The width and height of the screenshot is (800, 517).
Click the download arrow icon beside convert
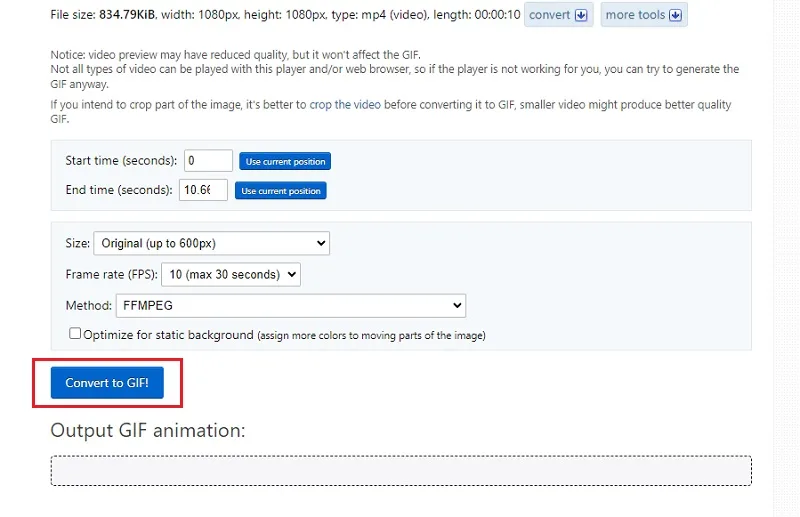click(581, 15)
